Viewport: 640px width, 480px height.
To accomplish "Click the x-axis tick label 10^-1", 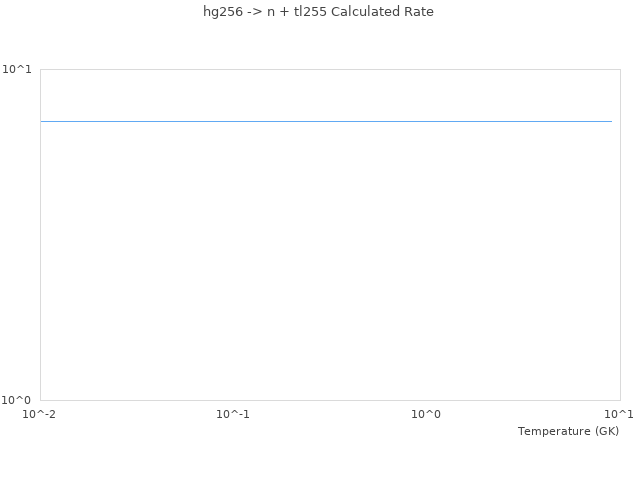I will point(233,414).
